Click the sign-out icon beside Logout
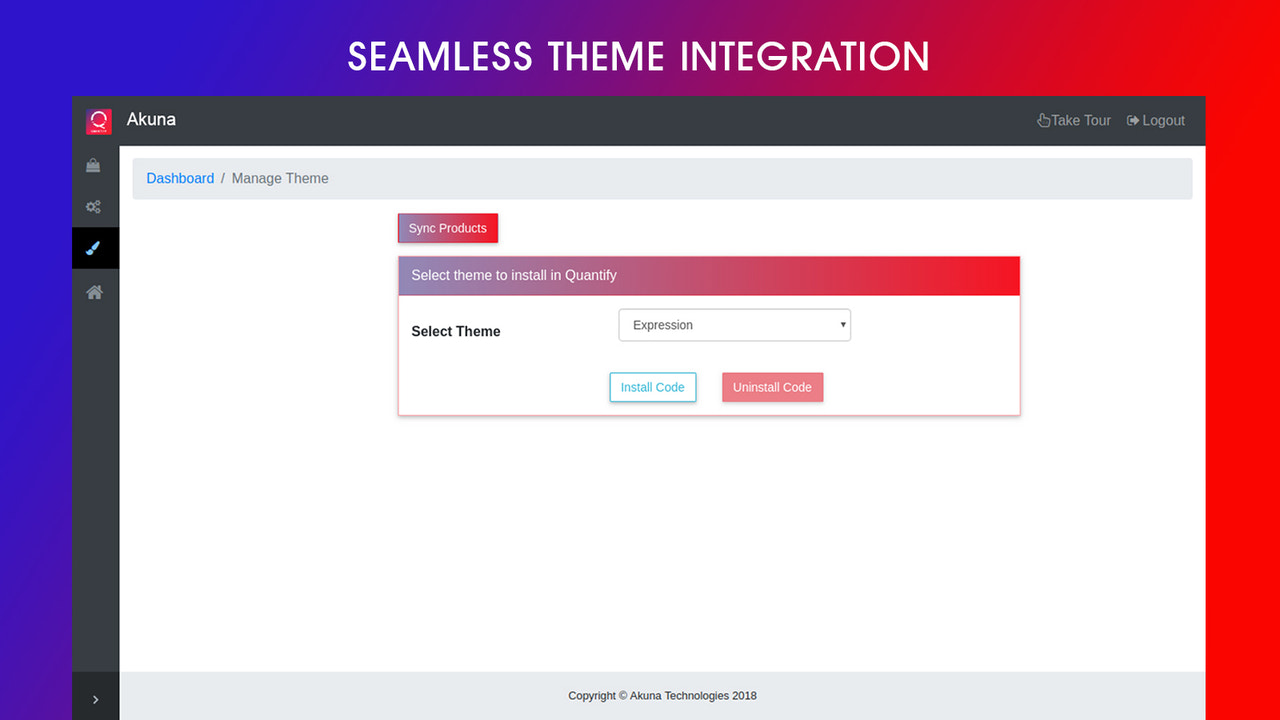Image resolution: width=1280 pixels, height=720 pixels. click(1131, 120)
